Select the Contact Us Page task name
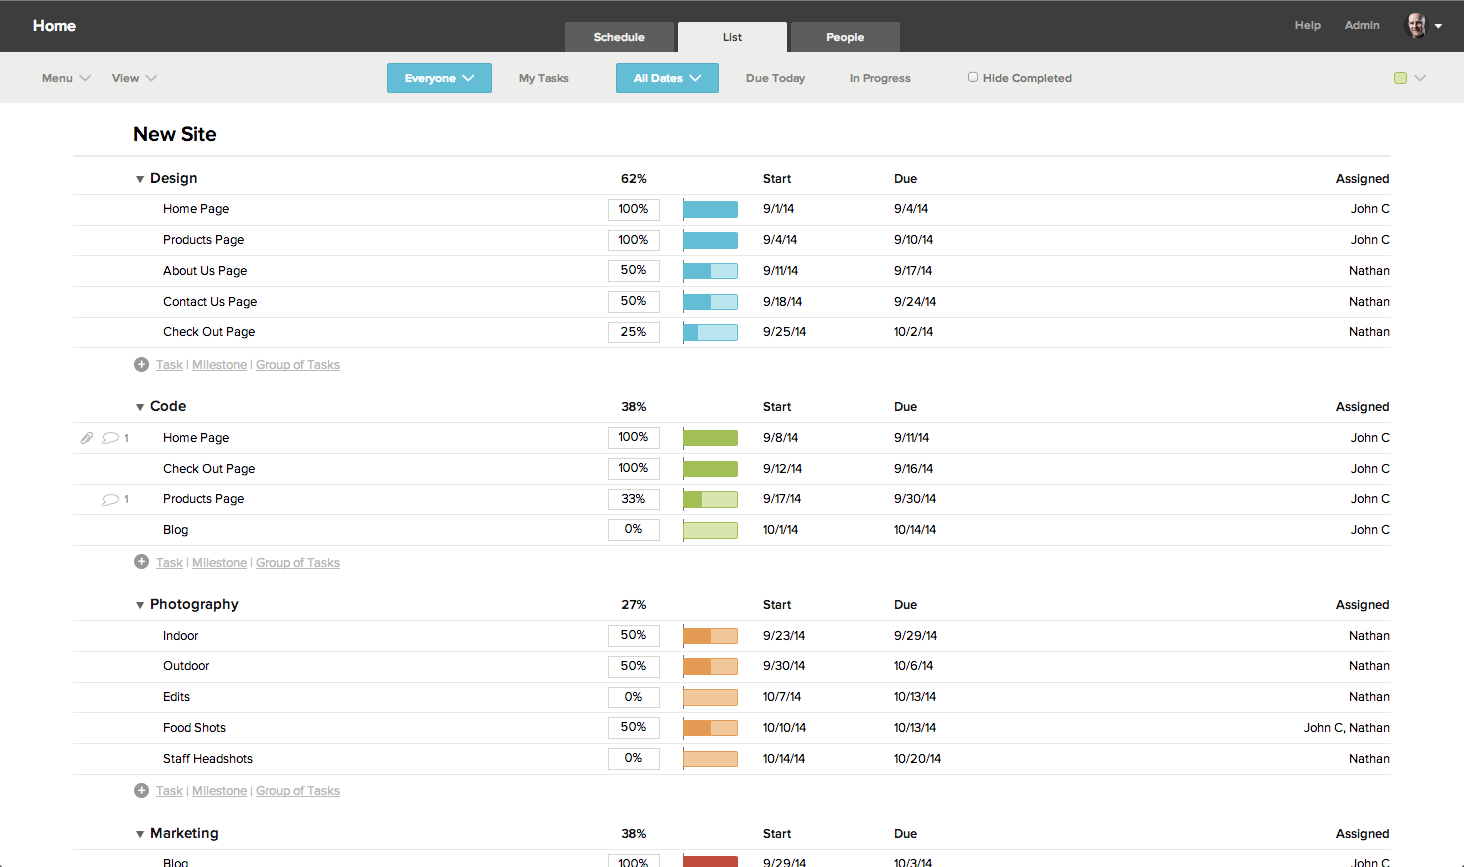 click(210, 302)
